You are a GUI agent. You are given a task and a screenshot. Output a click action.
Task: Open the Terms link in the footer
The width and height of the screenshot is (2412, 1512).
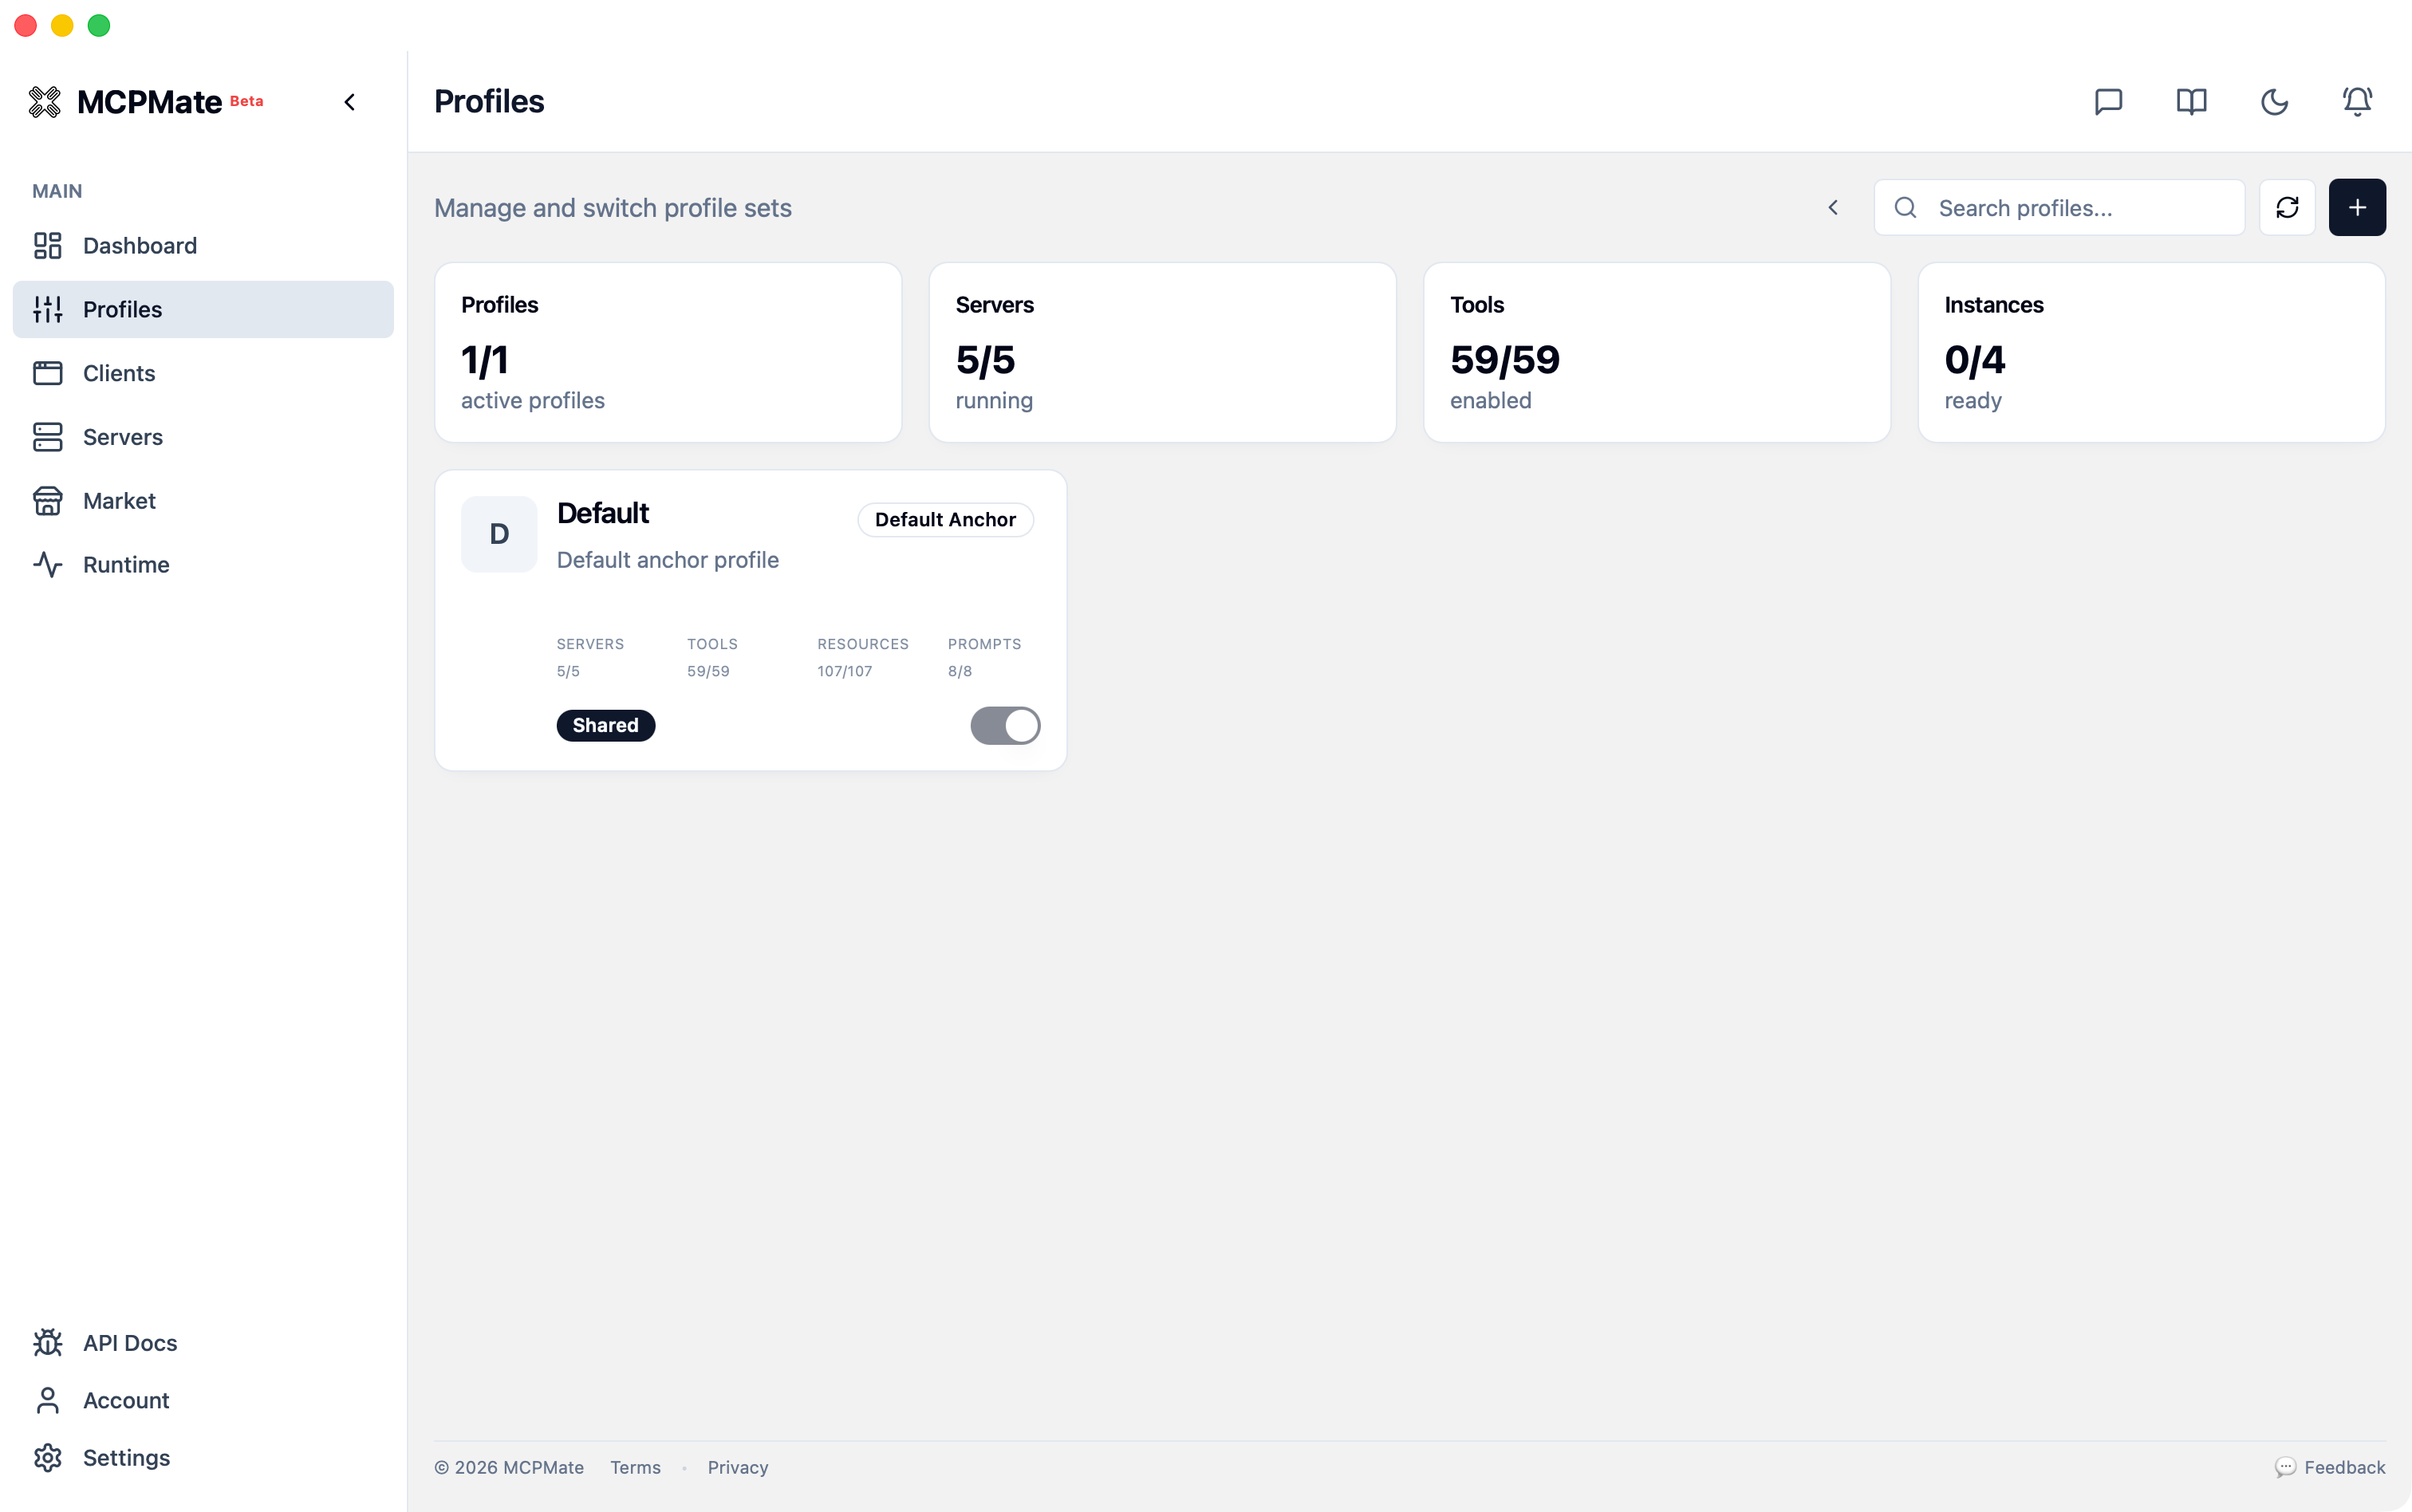pyautogui.click(x=636, y=1467)
